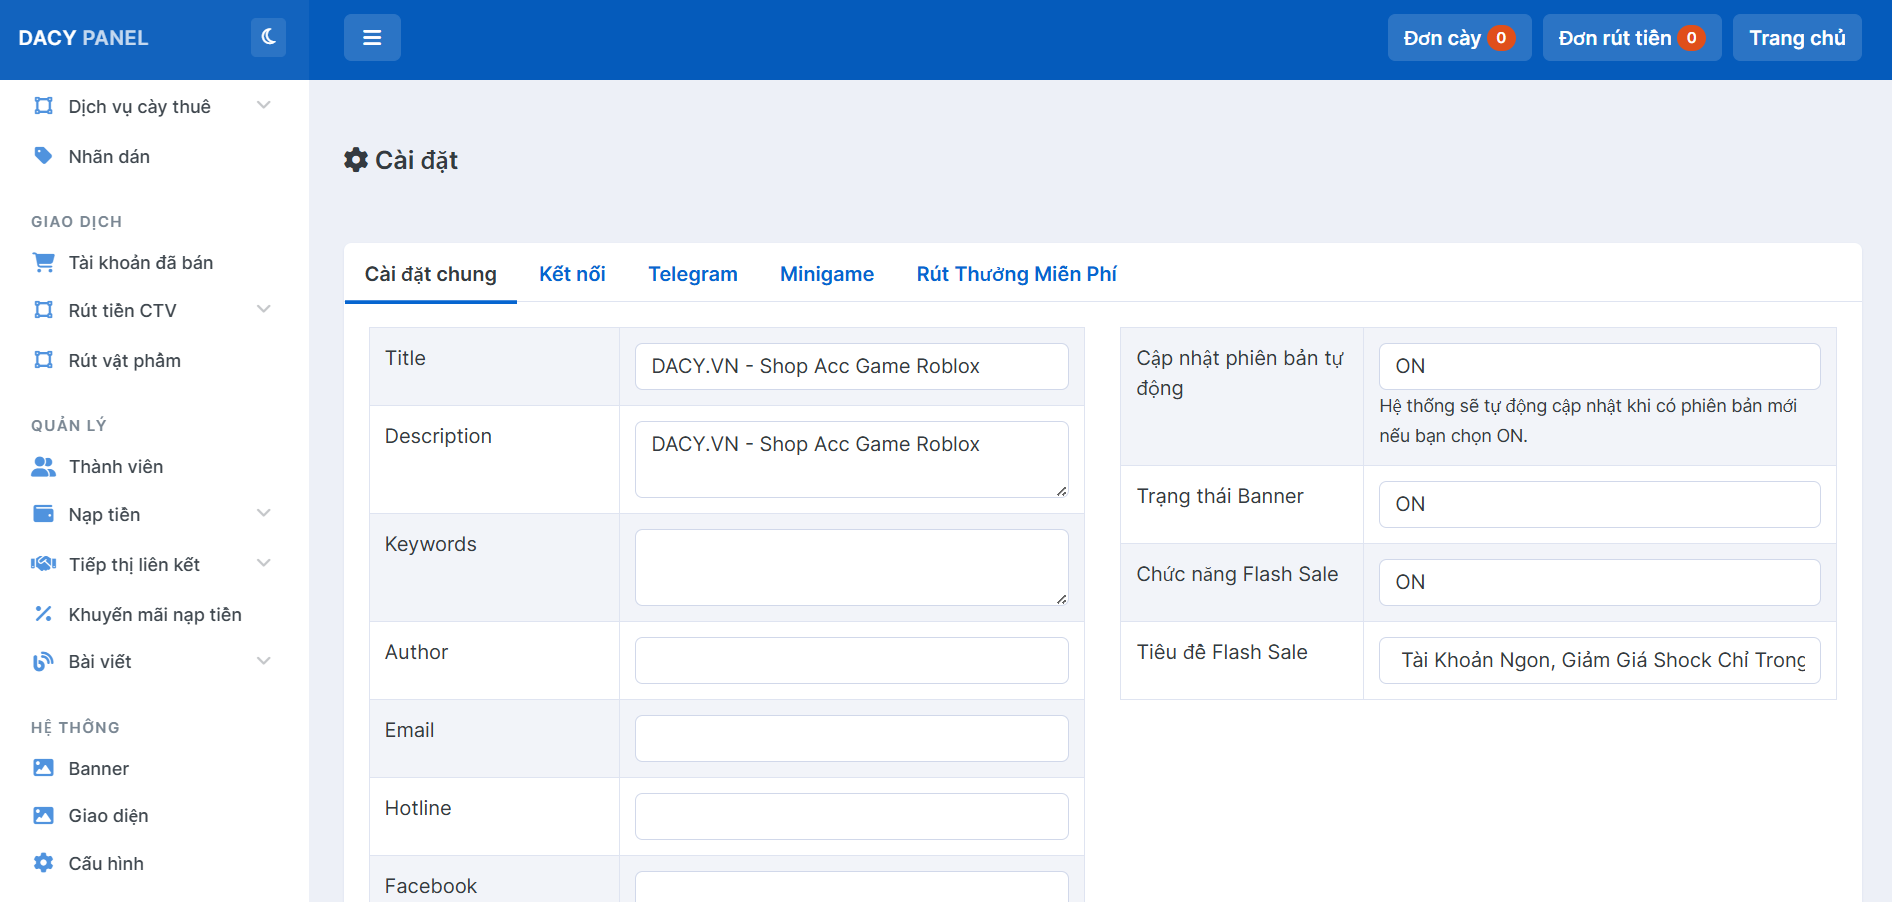Click the Nhãn dán tag icon
The height and width of the screenshot is (902, 1892).
pos(43,156)
